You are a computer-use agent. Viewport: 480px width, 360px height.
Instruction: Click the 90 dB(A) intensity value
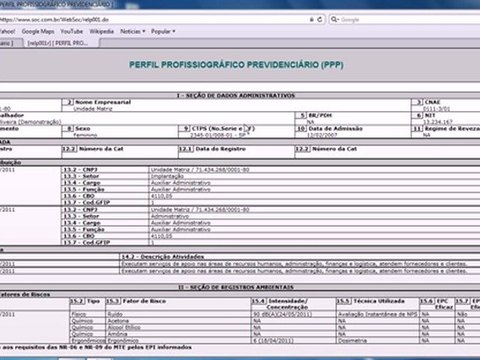pos(283,314)
